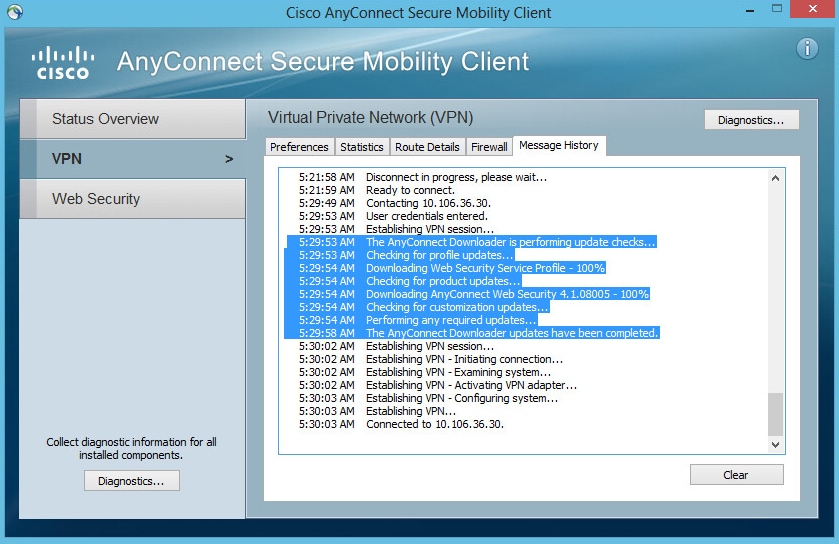The image size is (839, 544).
Task: Maximize the AnyConnect window
Action: click(x=777, y=9)
